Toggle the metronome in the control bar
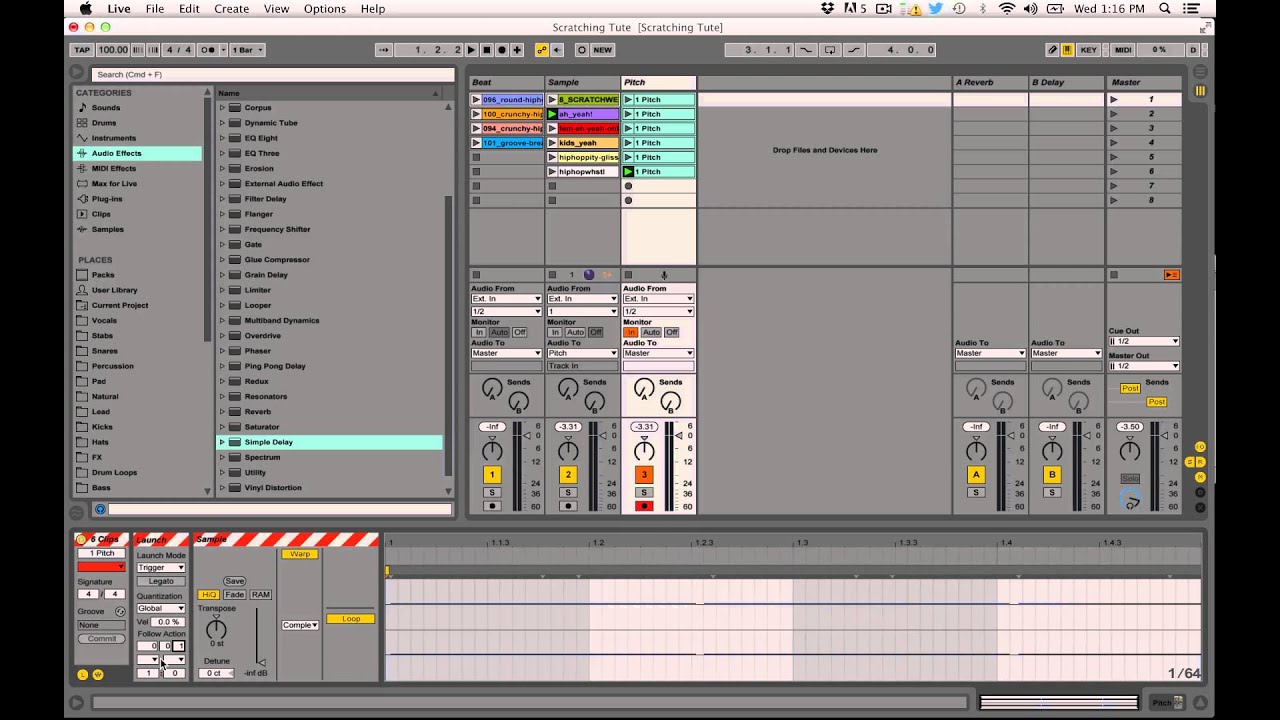1280x720 pixels. [208, 50]
